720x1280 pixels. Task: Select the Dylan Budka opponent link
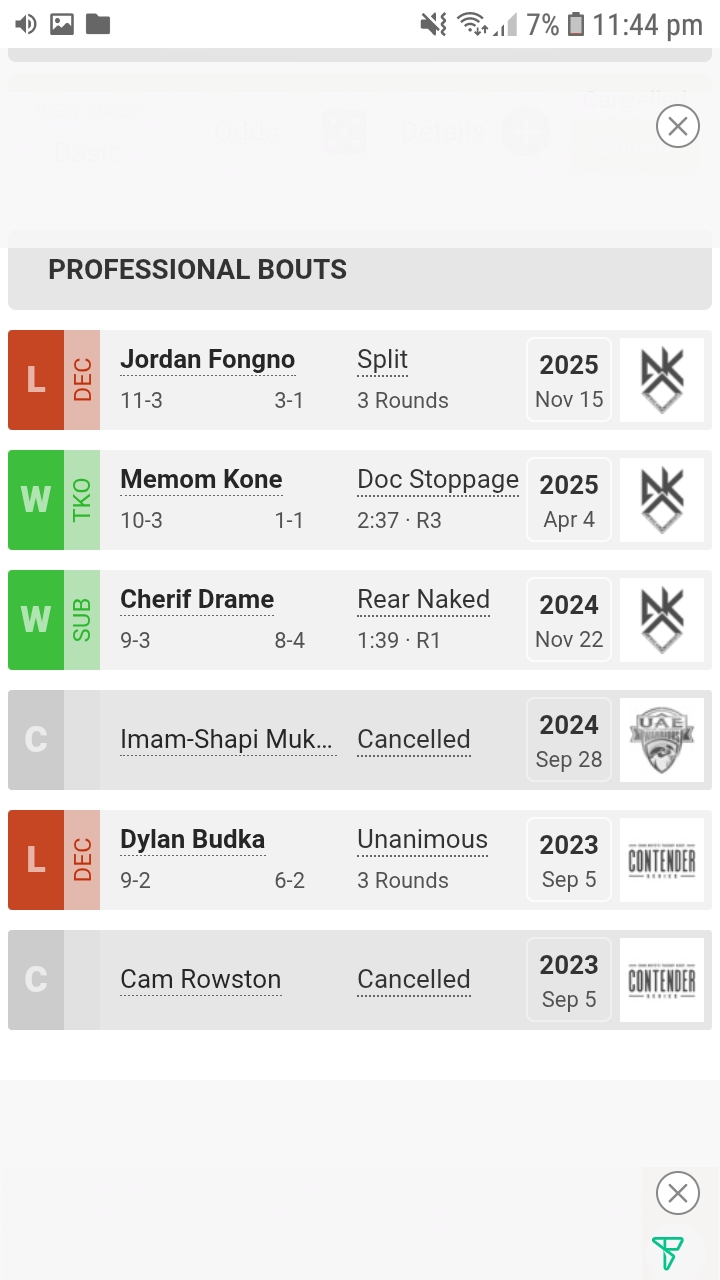tap(192, 840)
